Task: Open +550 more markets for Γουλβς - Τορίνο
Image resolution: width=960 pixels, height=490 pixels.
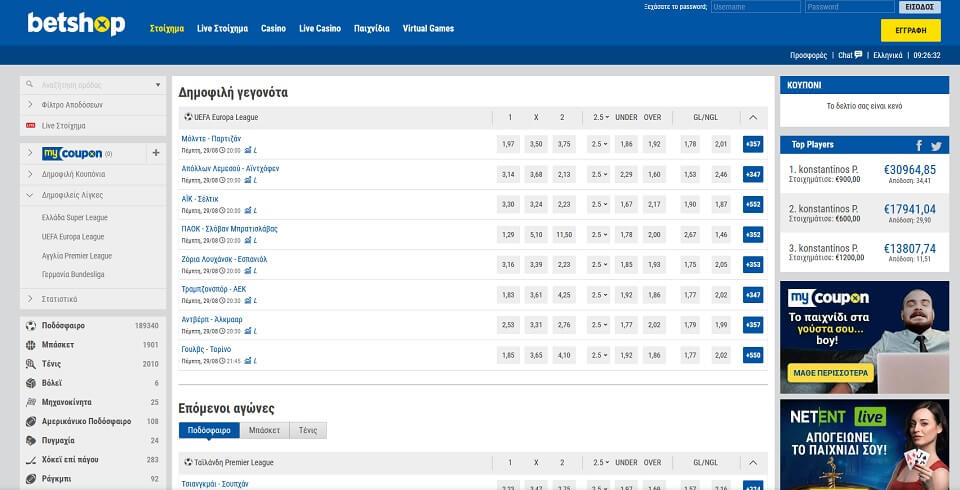Action: tap(753, 355)
